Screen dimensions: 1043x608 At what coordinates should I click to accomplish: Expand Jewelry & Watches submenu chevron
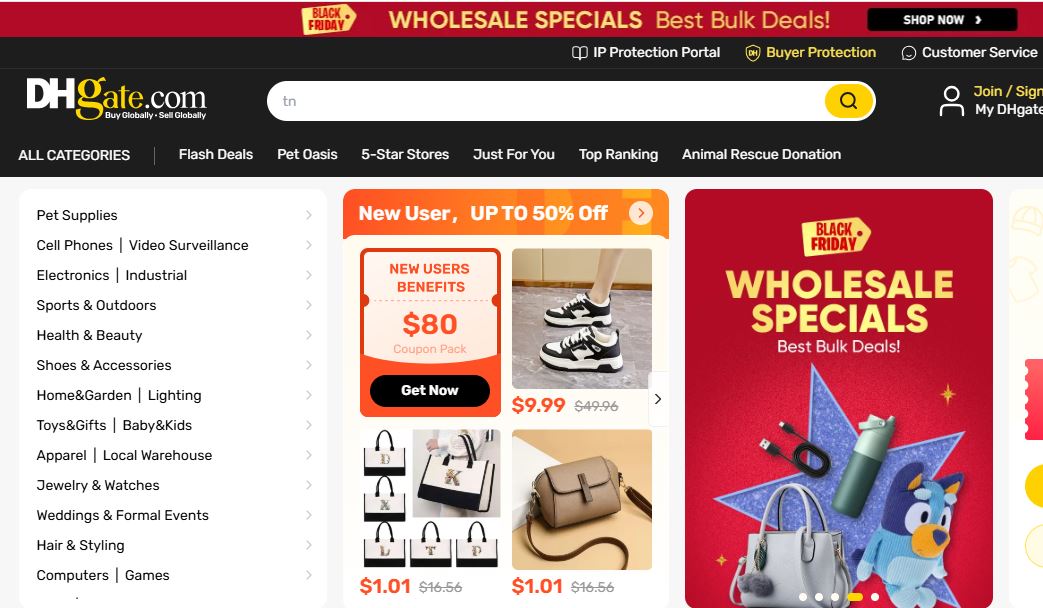(309, 485)
